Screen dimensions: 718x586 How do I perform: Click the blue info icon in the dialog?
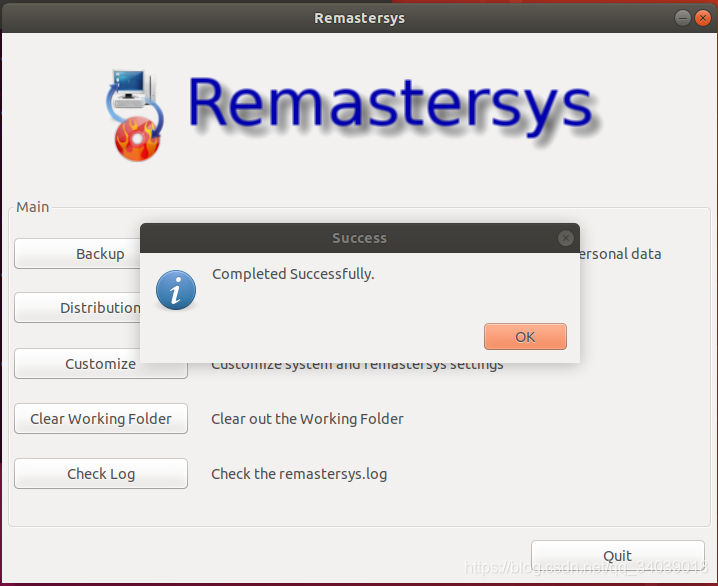coord(176,290)
